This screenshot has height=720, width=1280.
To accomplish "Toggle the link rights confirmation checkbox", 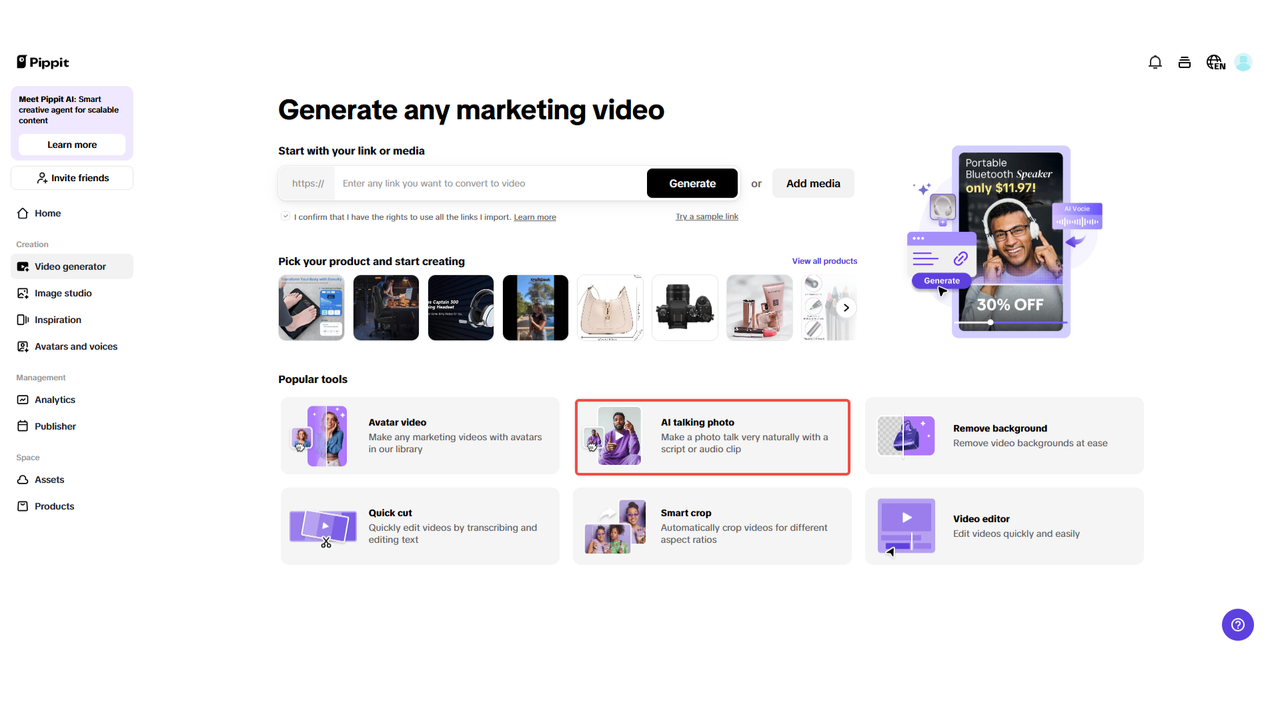I will [x=285, y=216].
